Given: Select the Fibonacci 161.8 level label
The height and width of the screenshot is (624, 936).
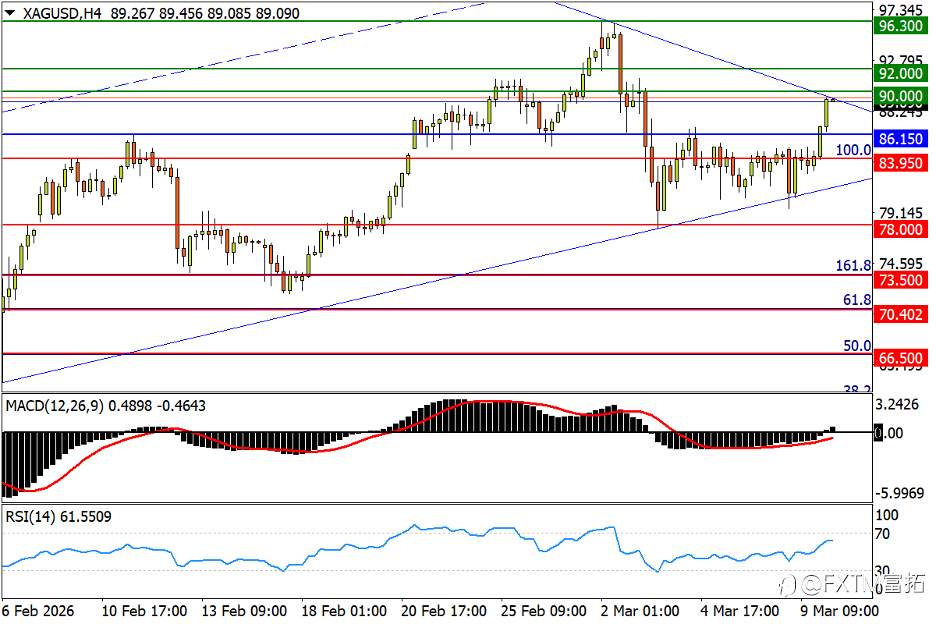Looking at the screenshot, I should [x=853, y=265].
